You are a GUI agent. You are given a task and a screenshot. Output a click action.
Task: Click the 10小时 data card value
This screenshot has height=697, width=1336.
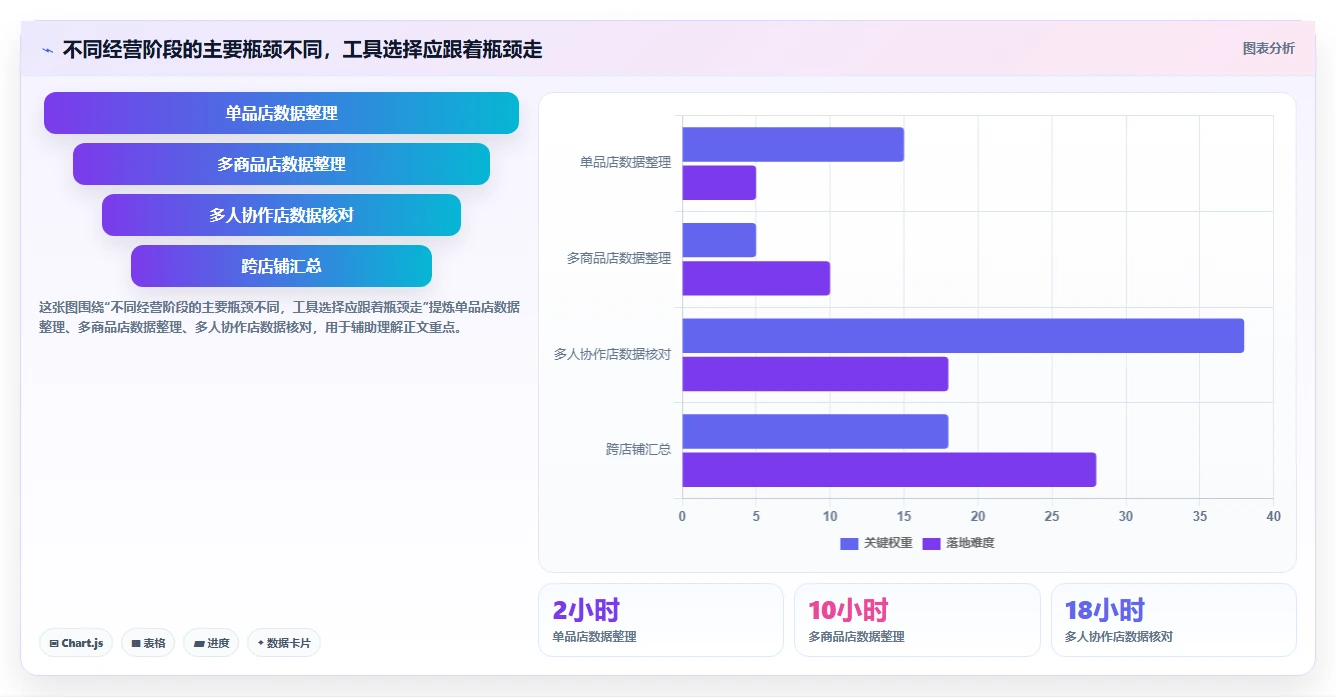click(x=848, y=610)
